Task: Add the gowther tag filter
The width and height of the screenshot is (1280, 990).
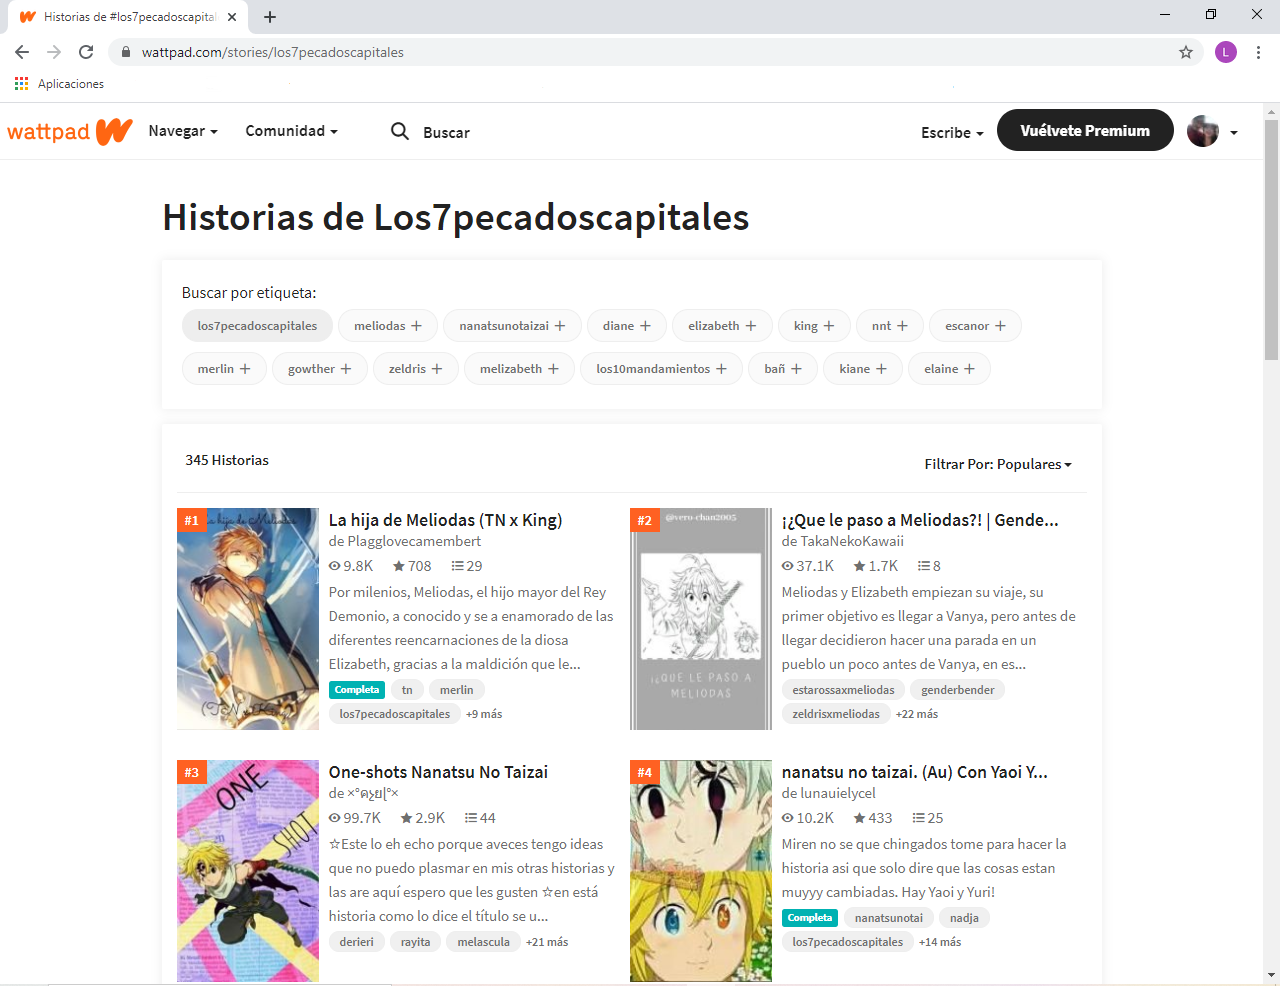Action: click(x=320, y=369)
